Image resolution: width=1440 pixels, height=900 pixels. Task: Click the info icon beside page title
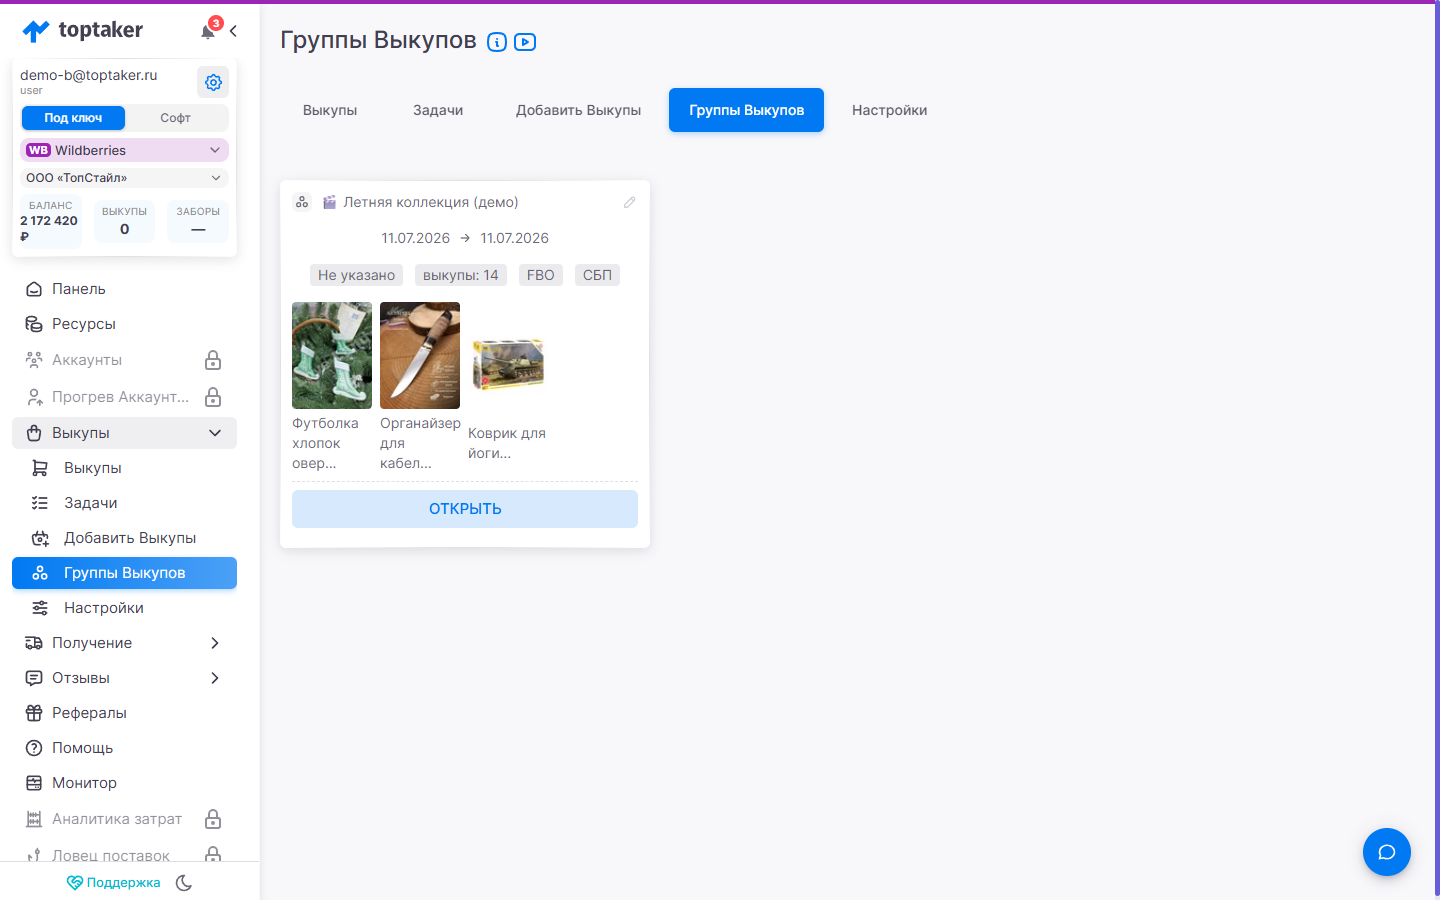point(497,42)
